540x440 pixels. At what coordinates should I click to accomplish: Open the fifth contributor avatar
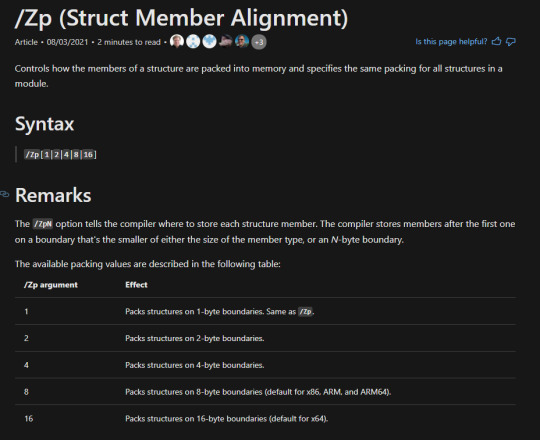(242, 42)
